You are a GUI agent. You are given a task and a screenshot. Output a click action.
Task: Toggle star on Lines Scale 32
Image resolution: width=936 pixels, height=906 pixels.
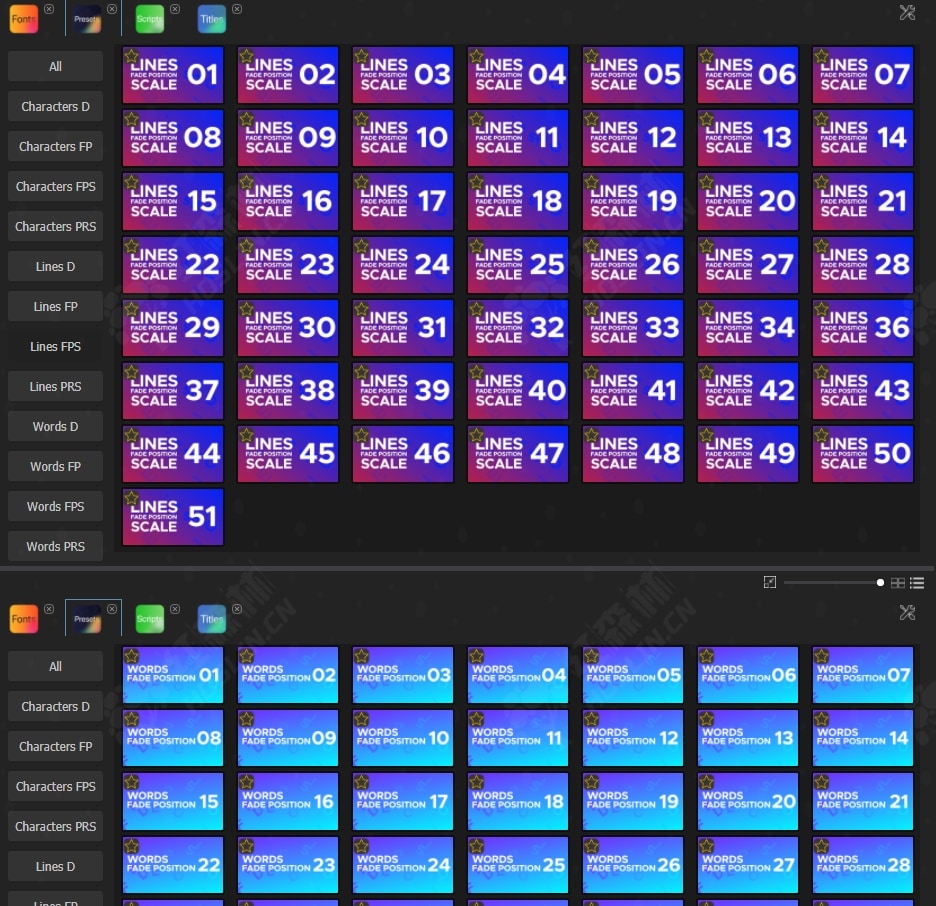pyautogui.click(x=476, y=309)
